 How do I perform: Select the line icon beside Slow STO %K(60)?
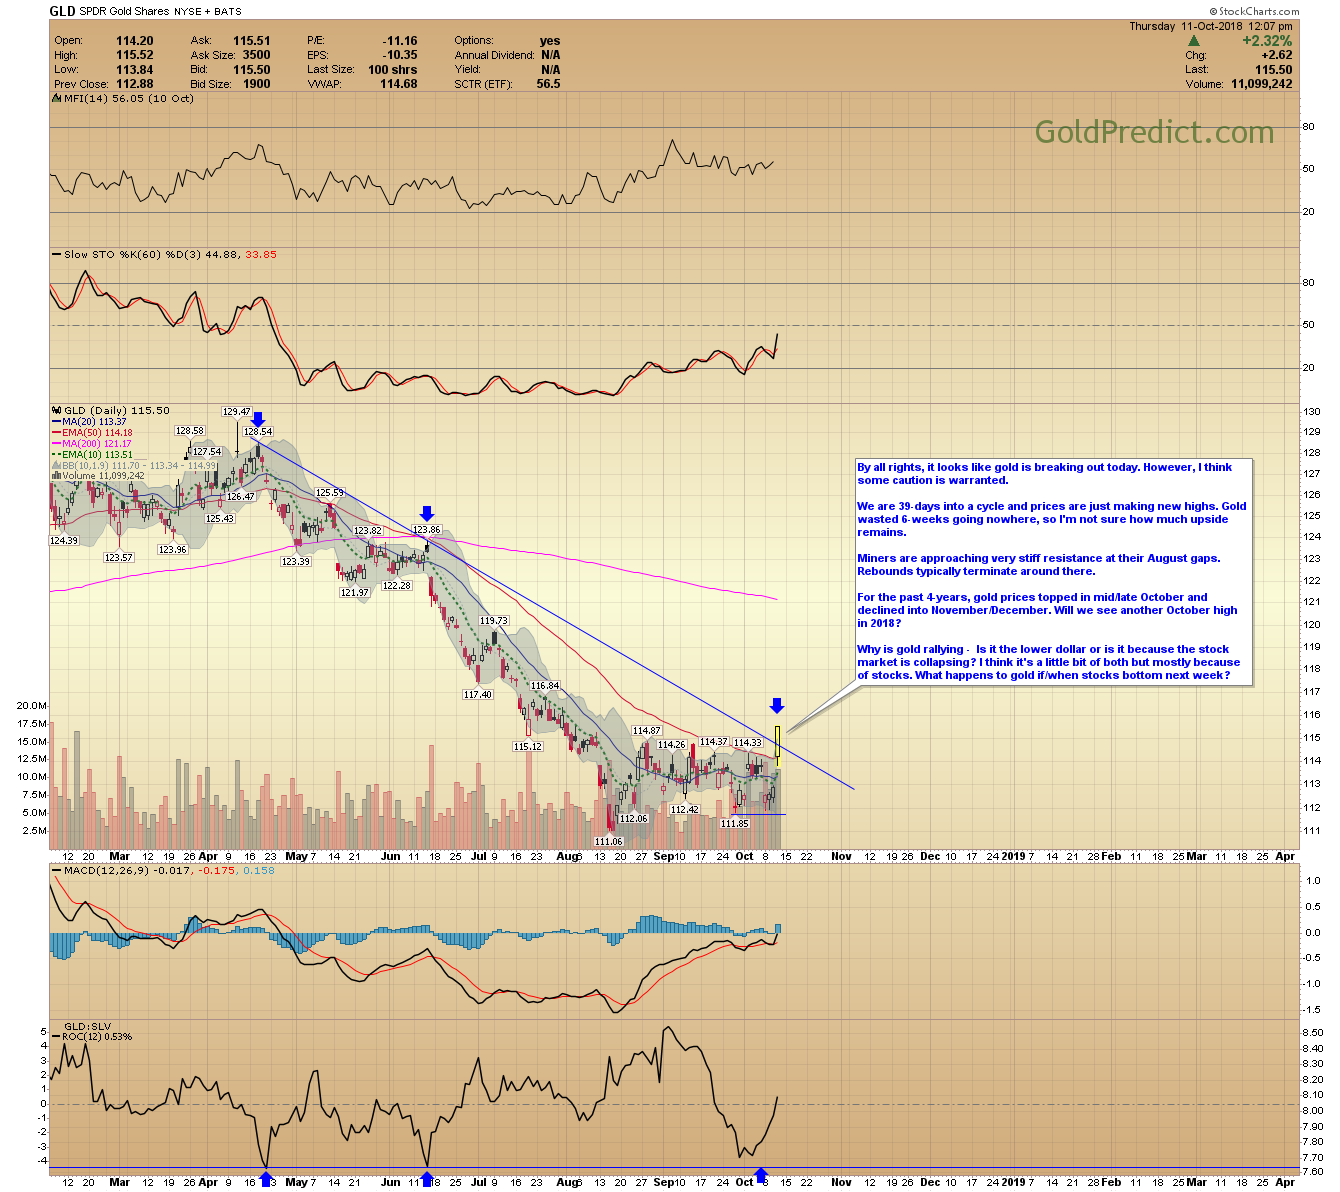56,254
